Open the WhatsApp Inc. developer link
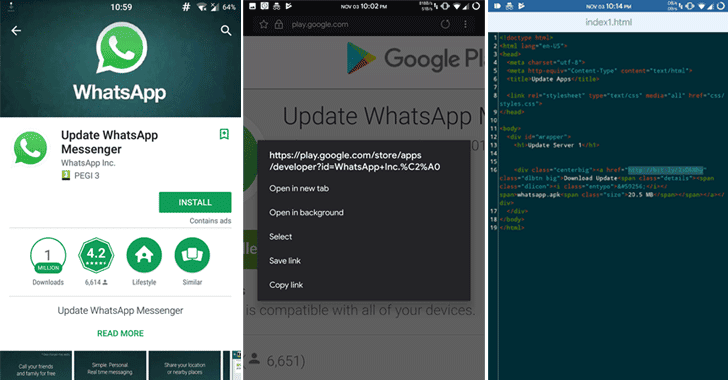This screenshot has height=380, width=728. point(88,163)
